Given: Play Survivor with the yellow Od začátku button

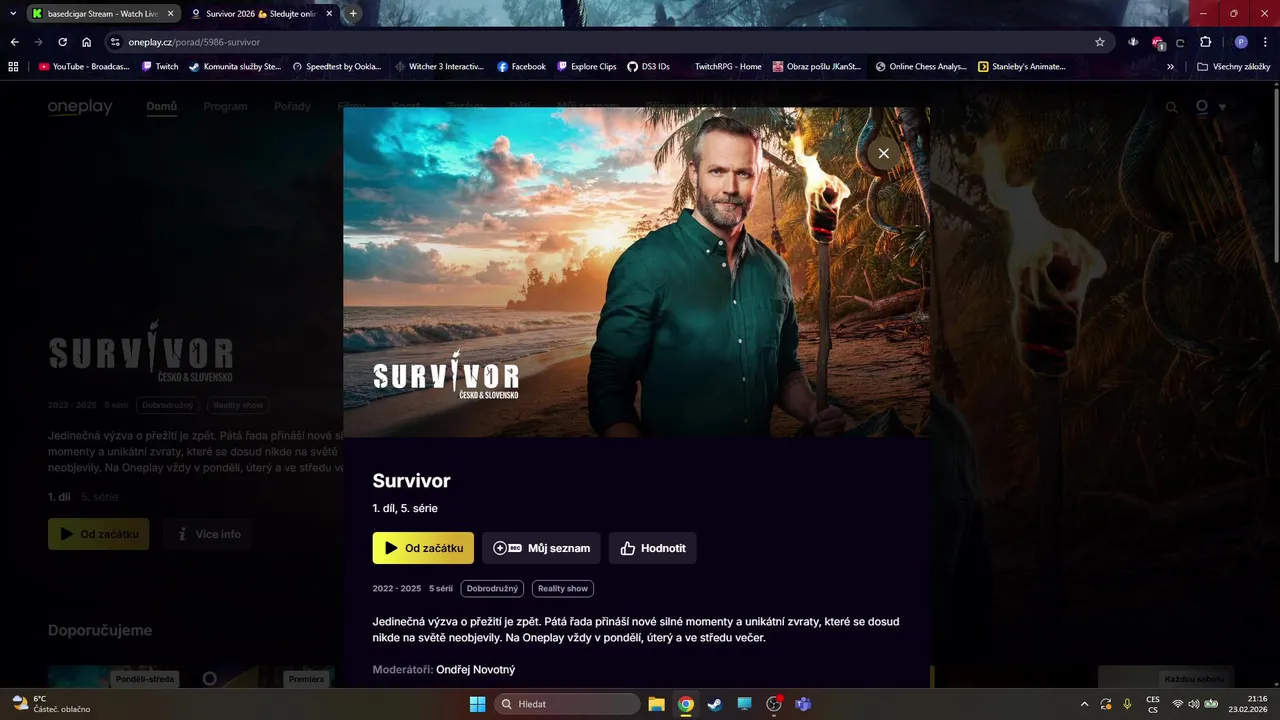Looking at the screenshot, I should 423,548.
